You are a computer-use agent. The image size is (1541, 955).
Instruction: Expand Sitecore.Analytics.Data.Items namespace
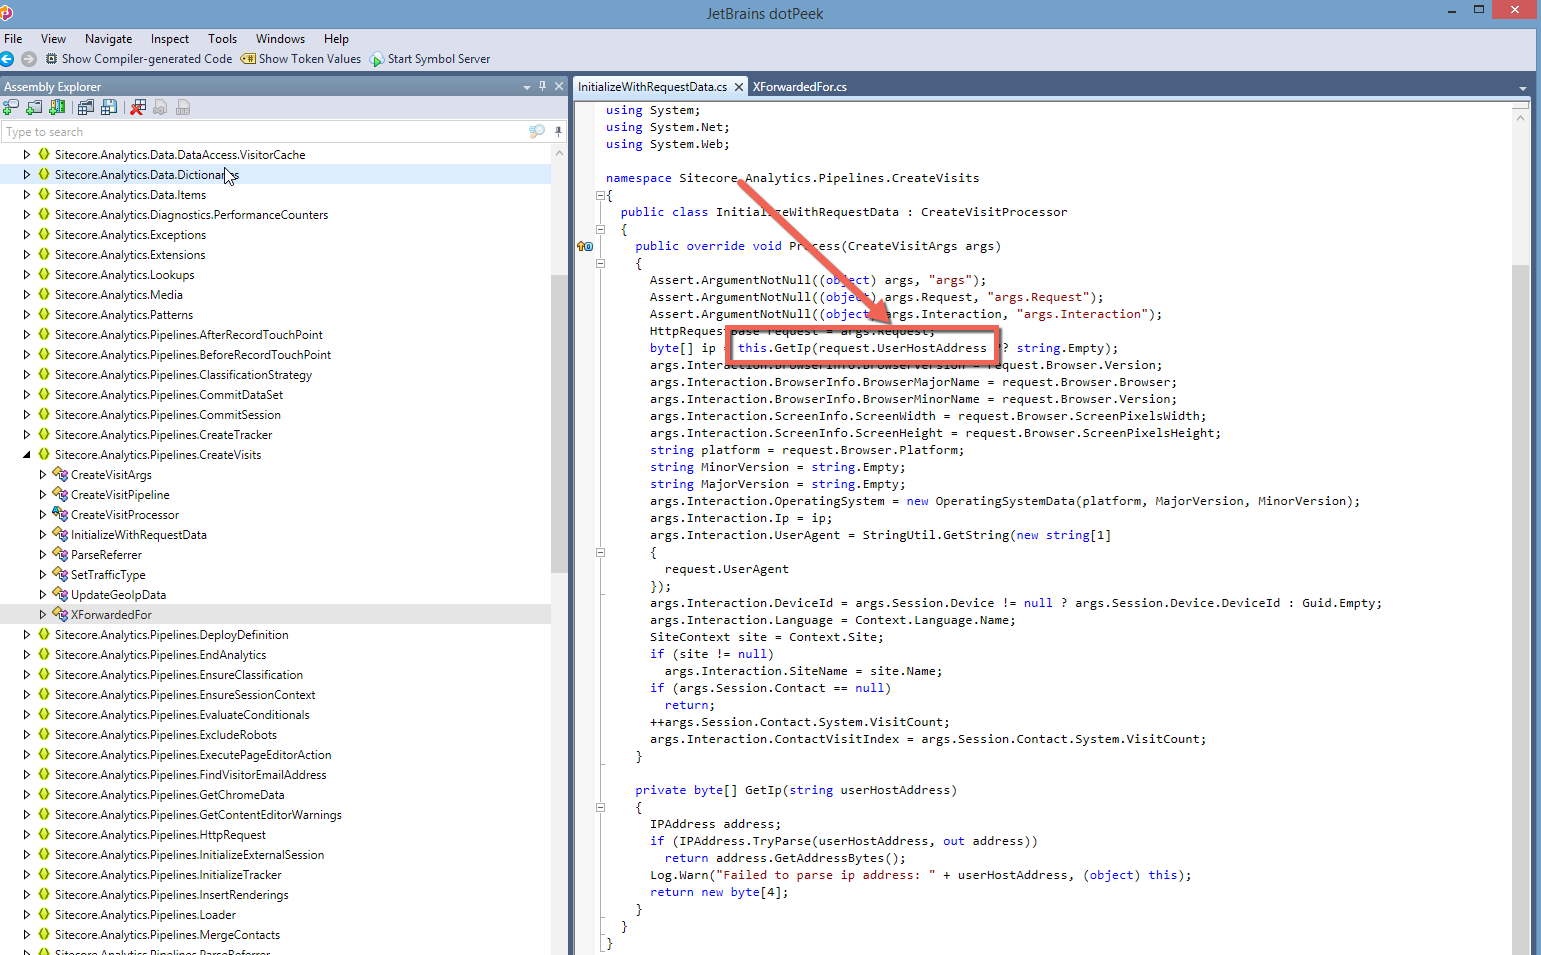click(27, 195)
